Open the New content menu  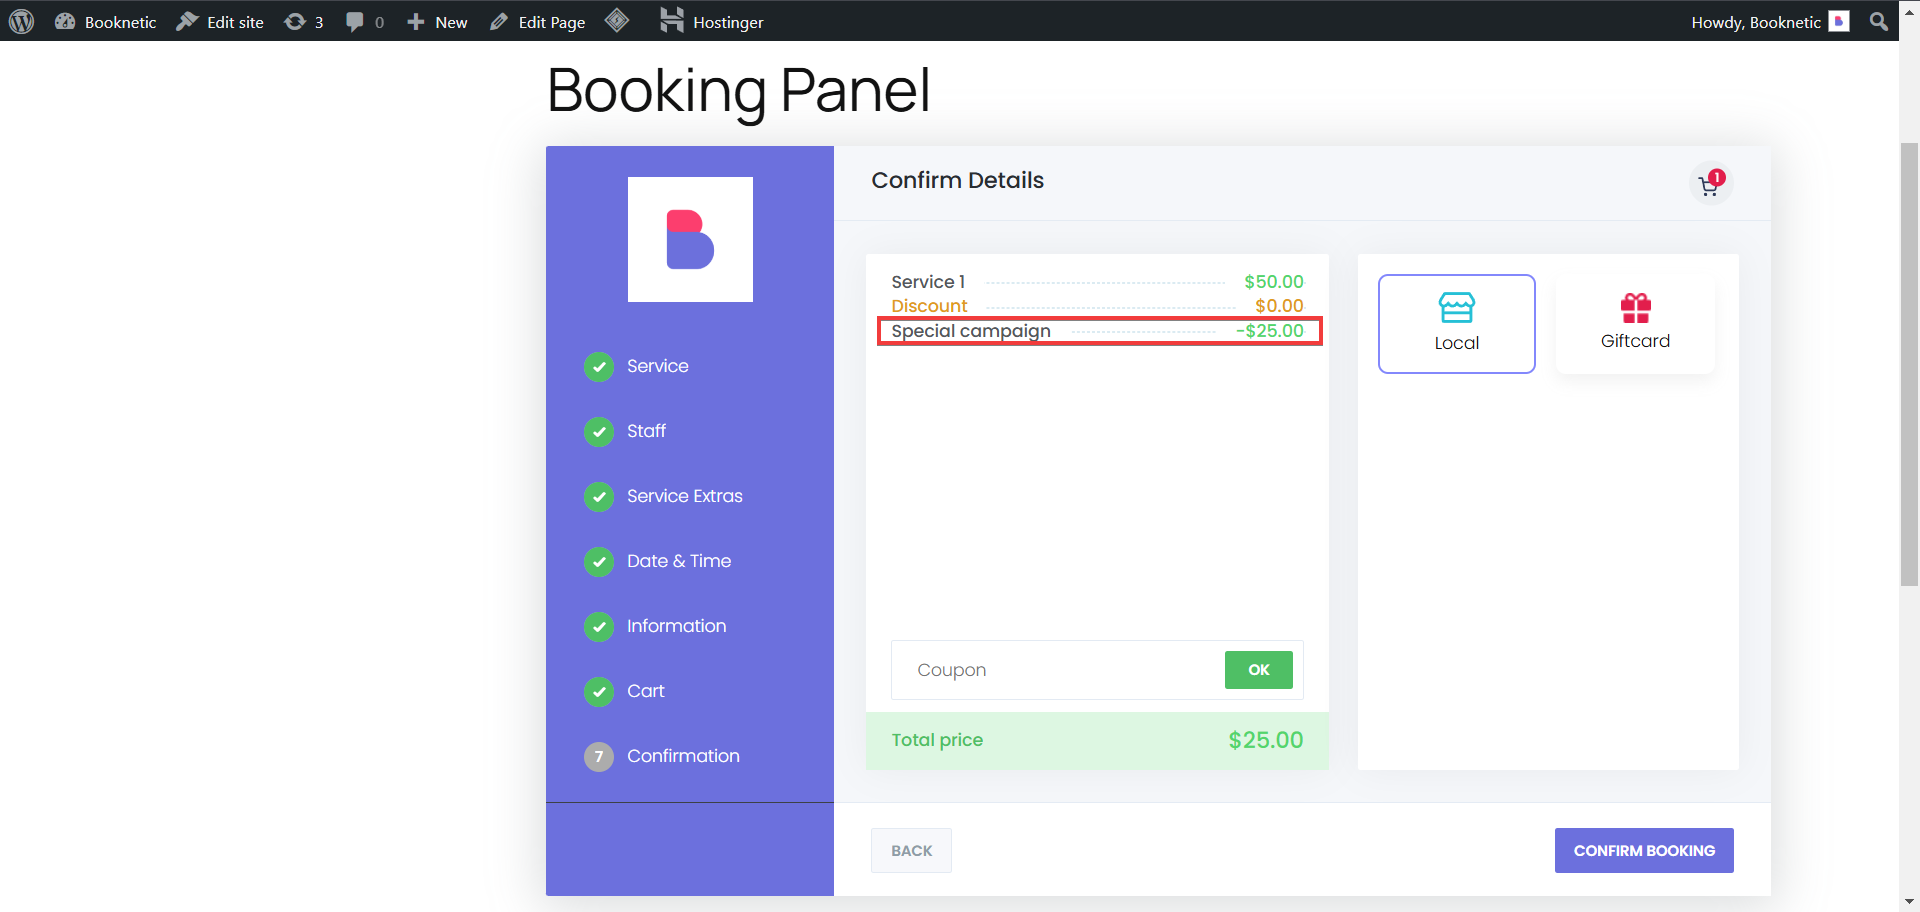tap(438, 21)
